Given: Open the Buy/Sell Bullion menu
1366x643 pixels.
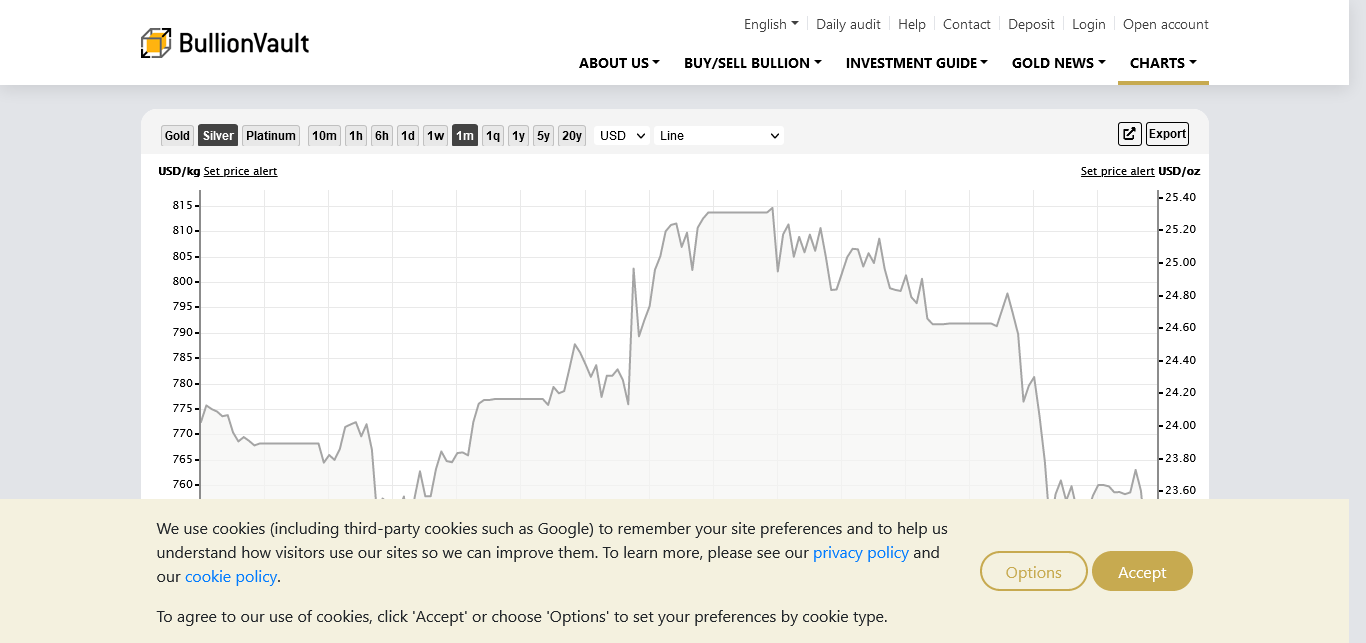Looking at the screenshot, I should (752, 63).
